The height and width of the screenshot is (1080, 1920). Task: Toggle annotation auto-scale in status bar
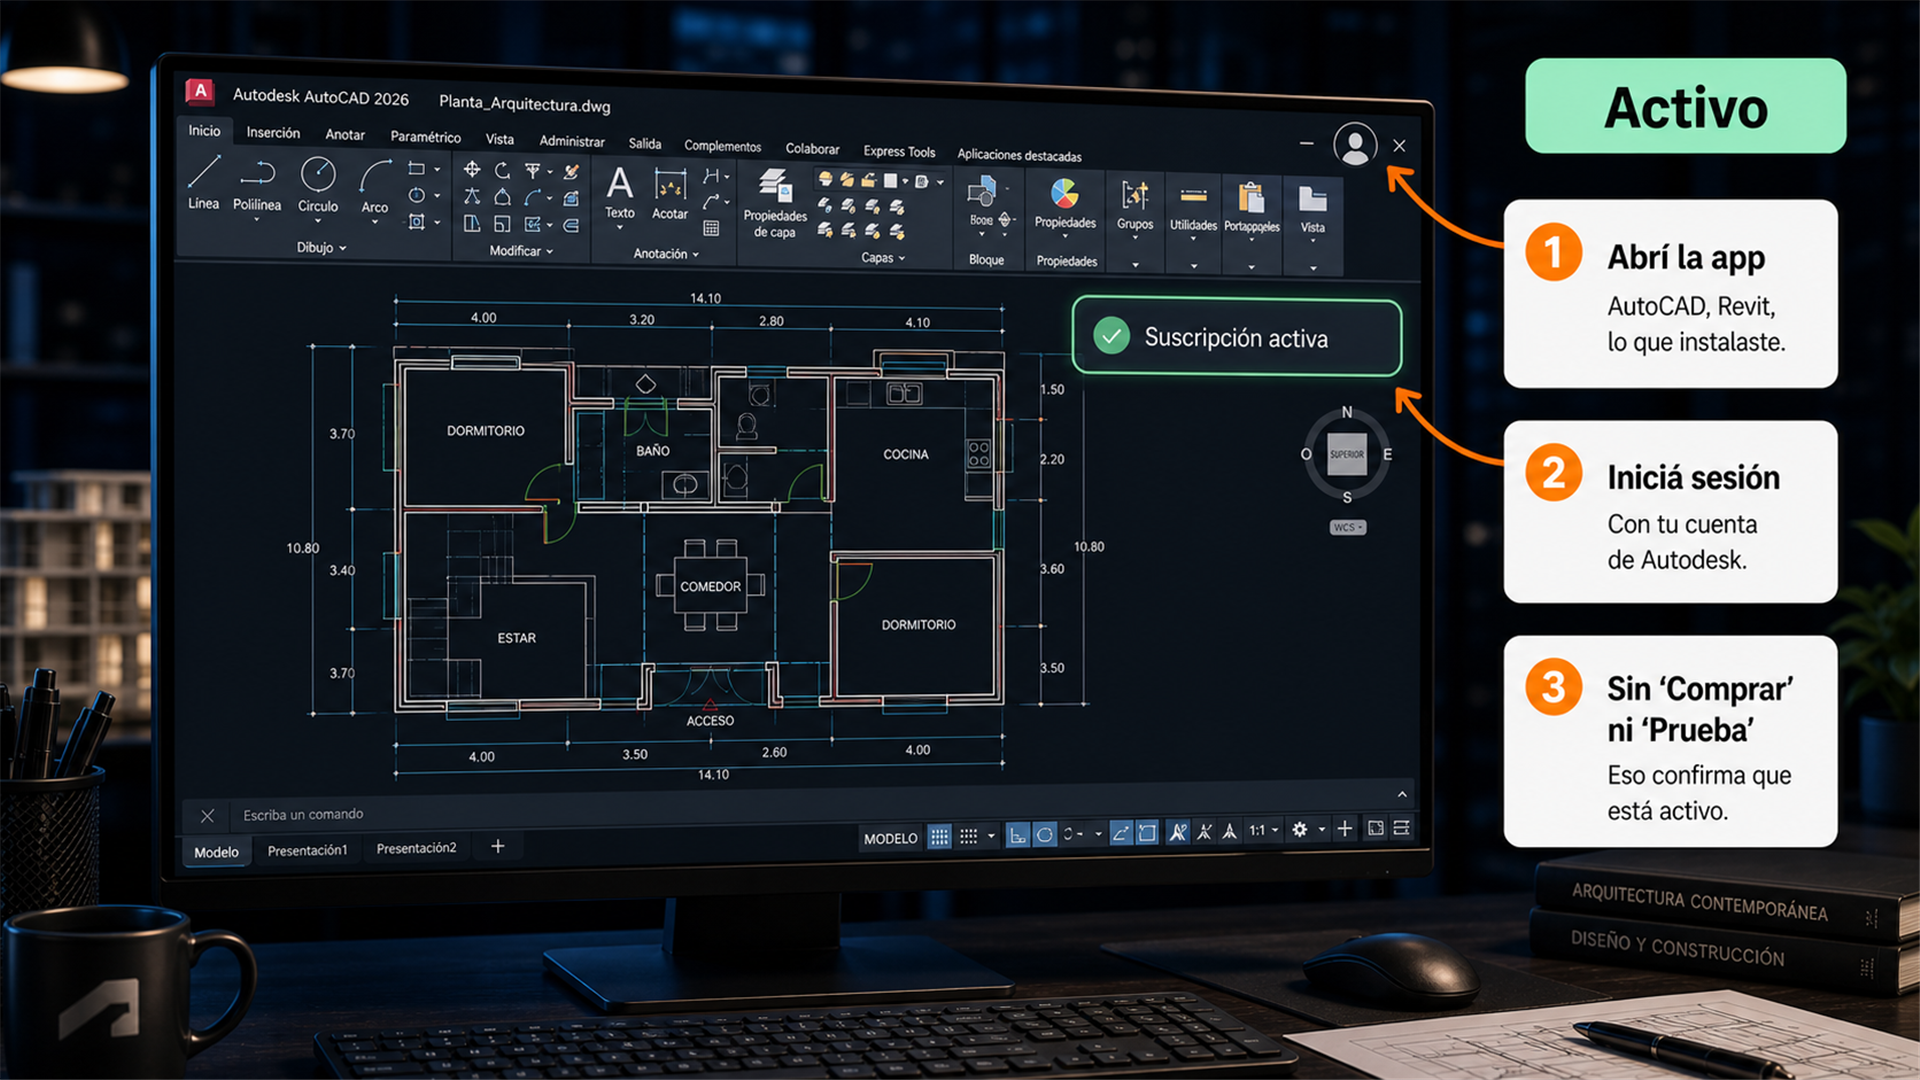(x=1205, y=832)
